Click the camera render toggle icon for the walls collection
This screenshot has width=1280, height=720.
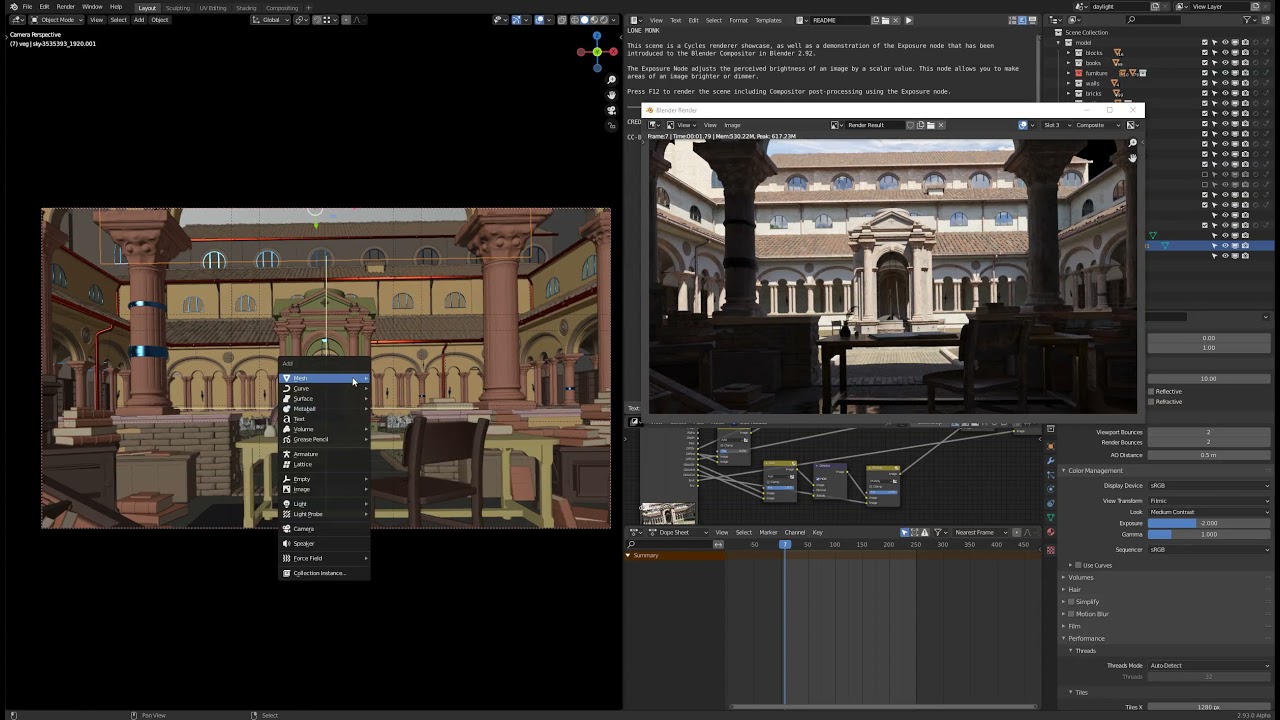tap(1246, 83)
